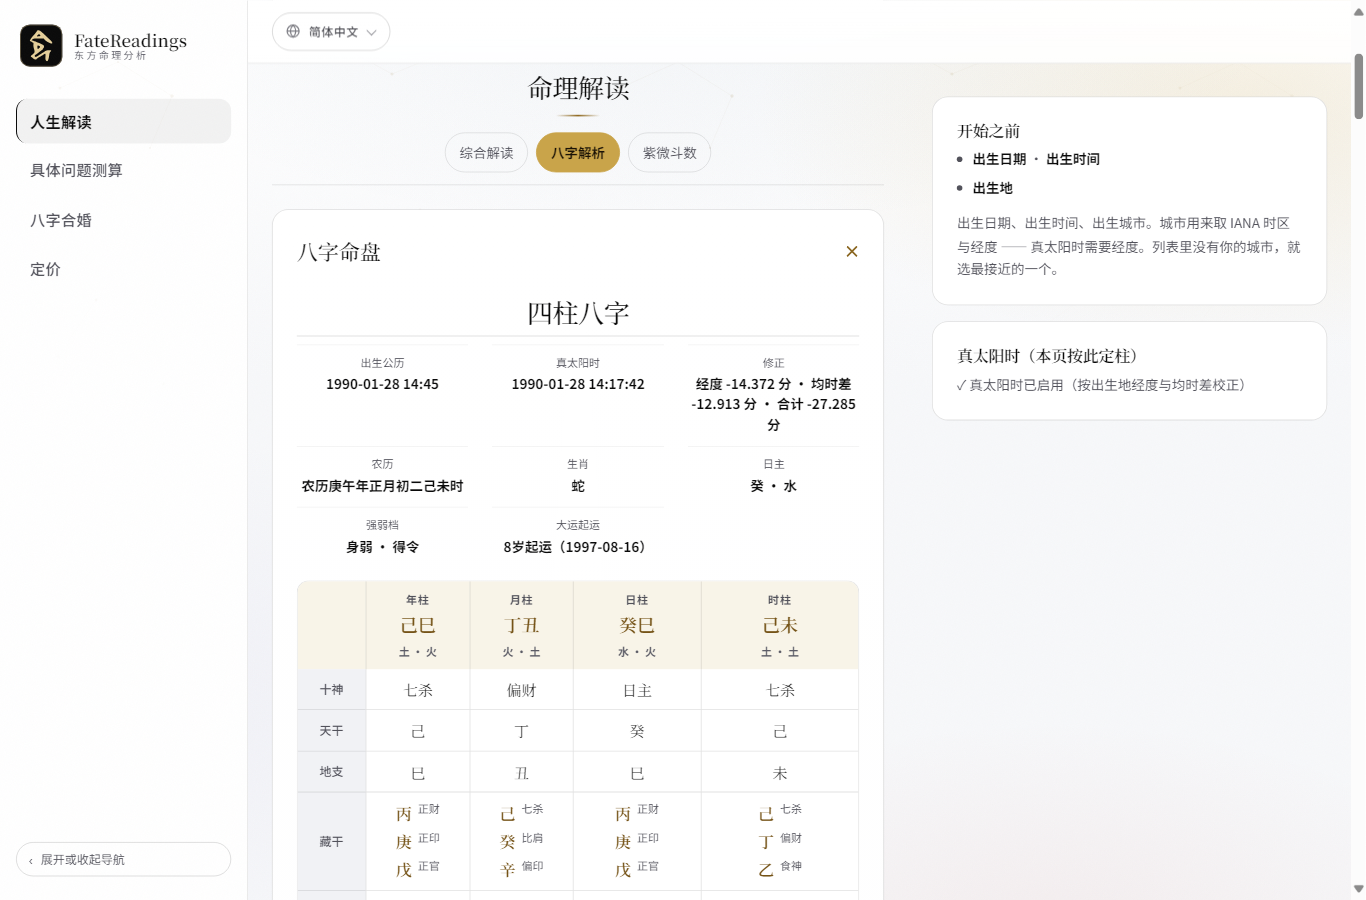This screenshot has height=900, width=1366.
Task: Click the 生肖 value 蛇
Action: tap(578, 486)
